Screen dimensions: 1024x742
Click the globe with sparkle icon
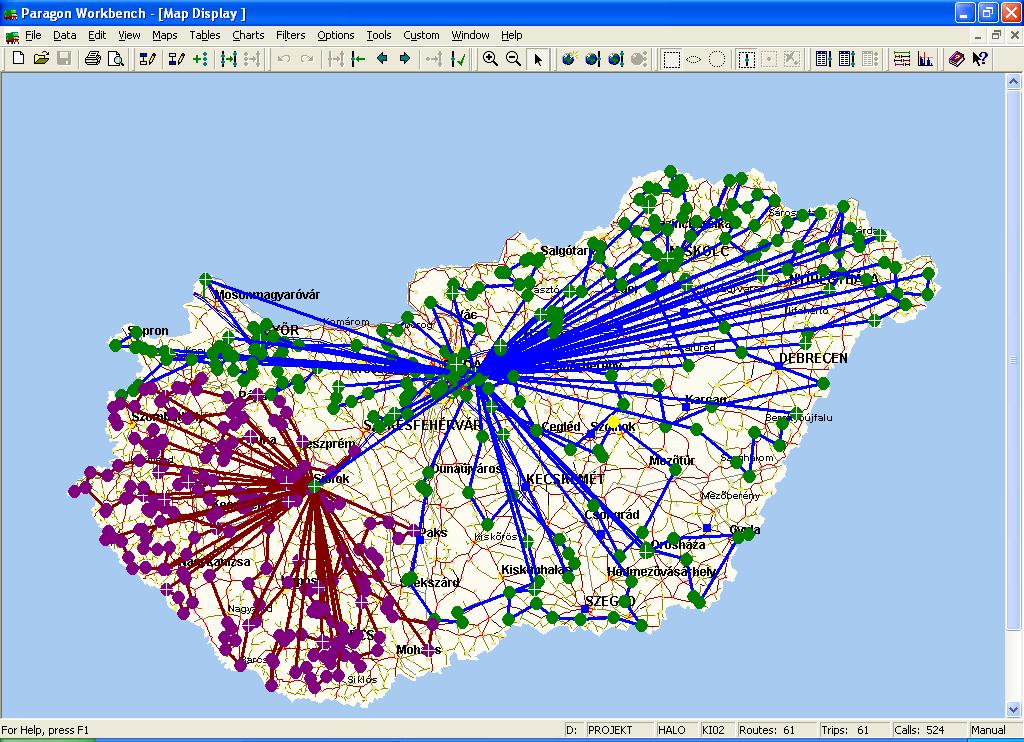point(569,59)
